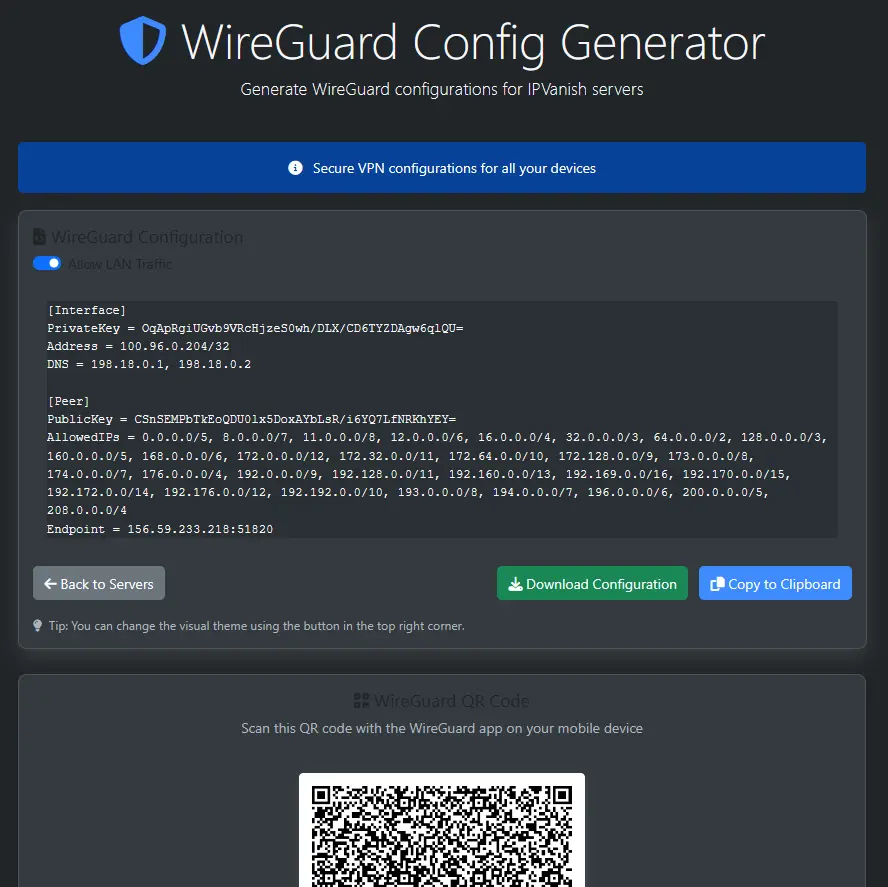Click the AllowedIPs label in config
The height and width of the screenshot is (887, 888).
pyautogui.click(x=83, y=437)
